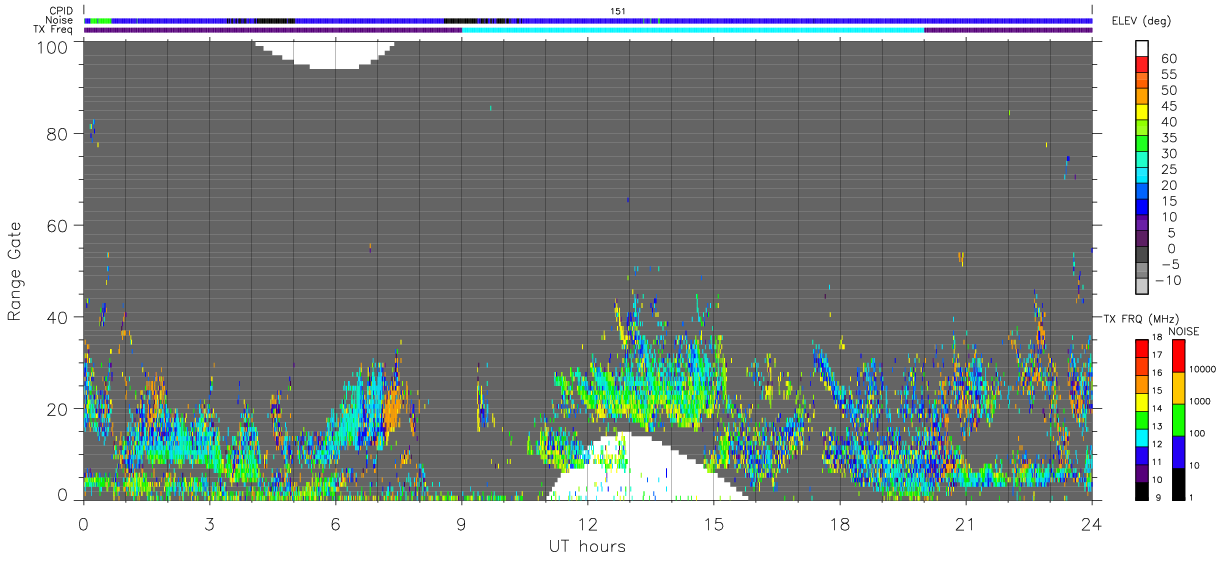Image resolution: width=1228 pixels, height=567 pixels.
Task: Click the cyan ELEV swatch between 20 and 25
Action: pyautogui.click(x=1143, y=174)
